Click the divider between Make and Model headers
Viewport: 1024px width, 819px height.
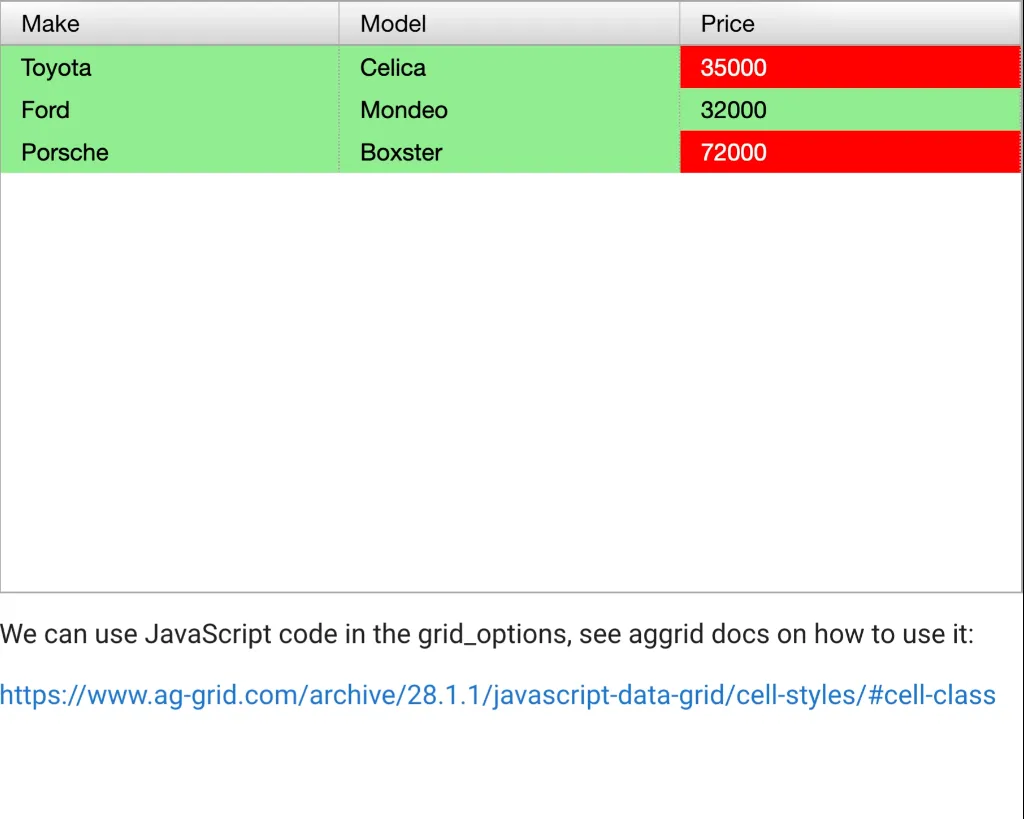coord(340,23)
